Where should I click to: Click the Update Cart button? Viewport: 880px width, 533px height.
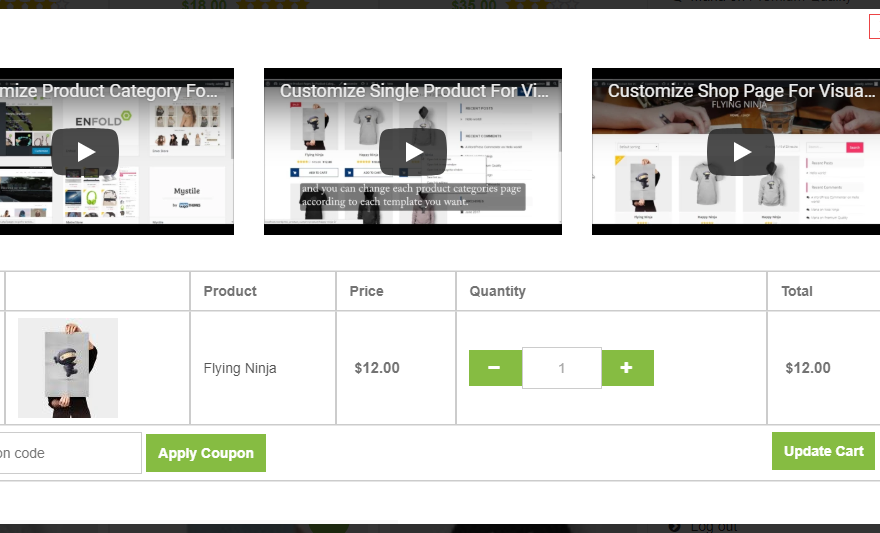click(x=823, y=451)
